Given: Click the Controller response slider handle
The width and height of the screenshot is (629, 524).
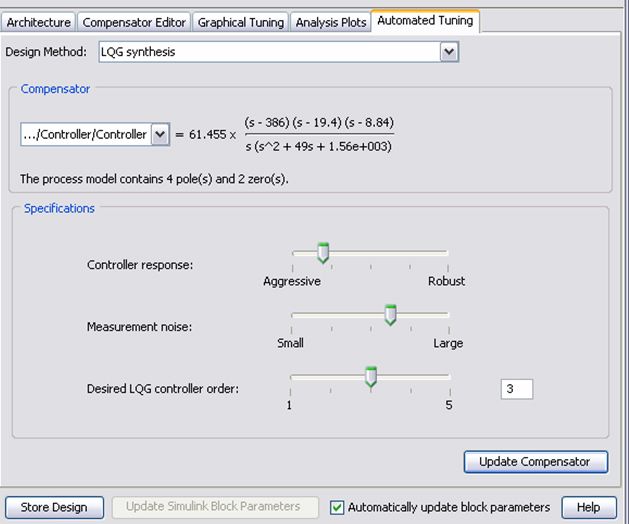Looking at the screenshot, I should click(x=322, y=254).
